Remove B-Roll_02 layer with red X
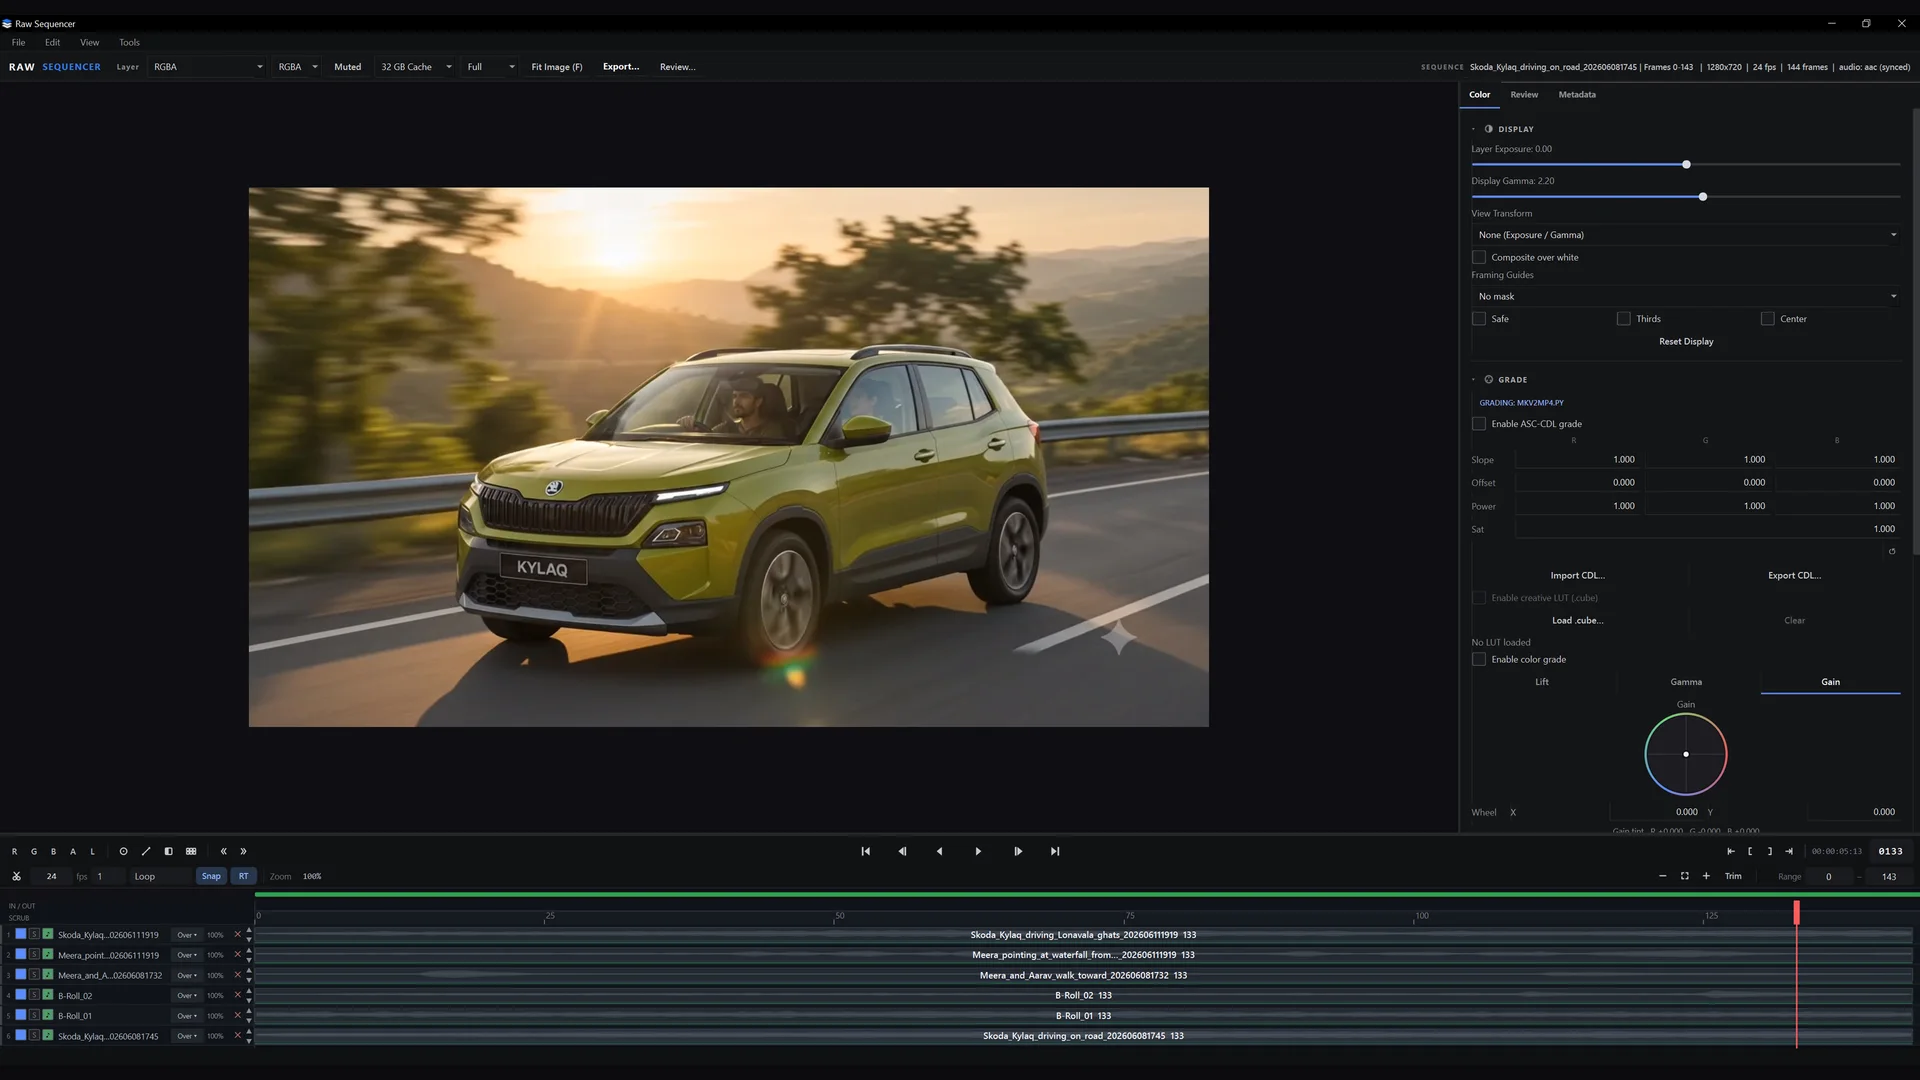 (x=237, y=995)
